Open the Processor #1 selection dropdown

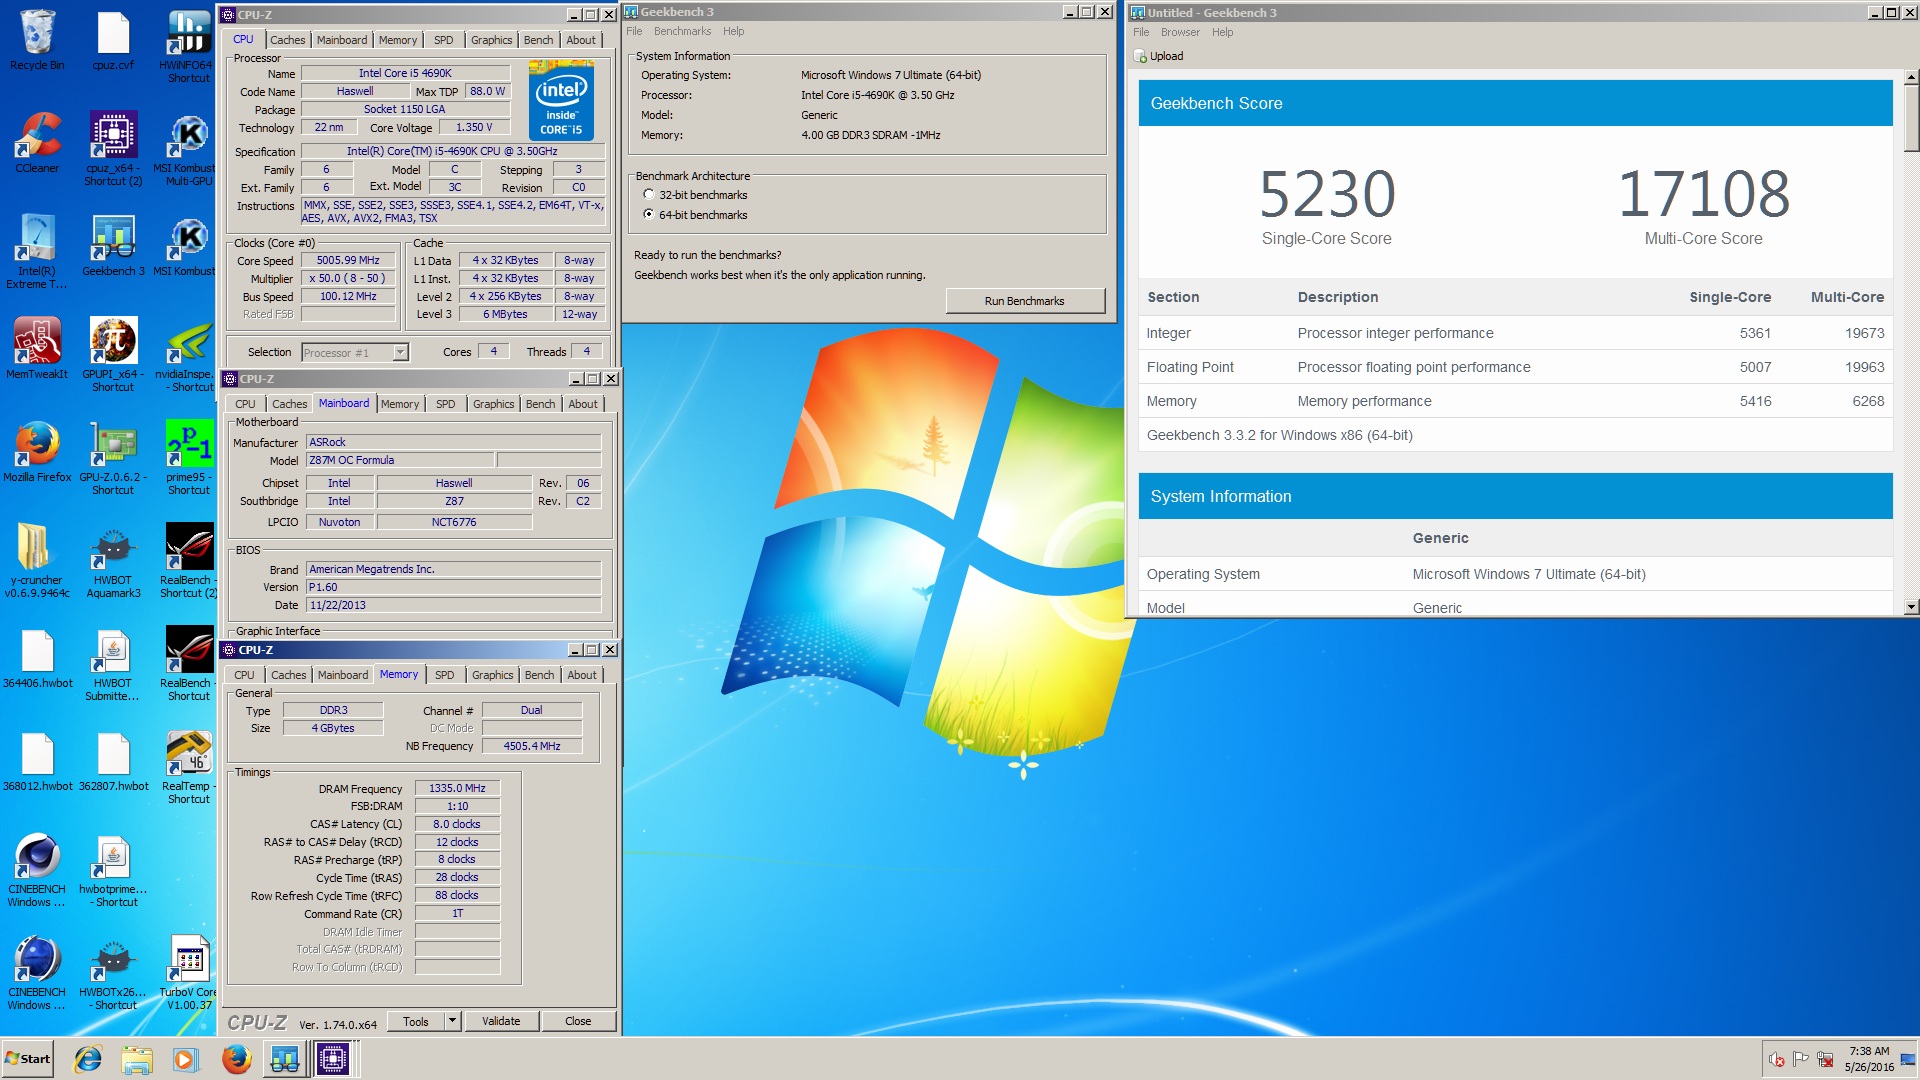click(x=400, y=352)
